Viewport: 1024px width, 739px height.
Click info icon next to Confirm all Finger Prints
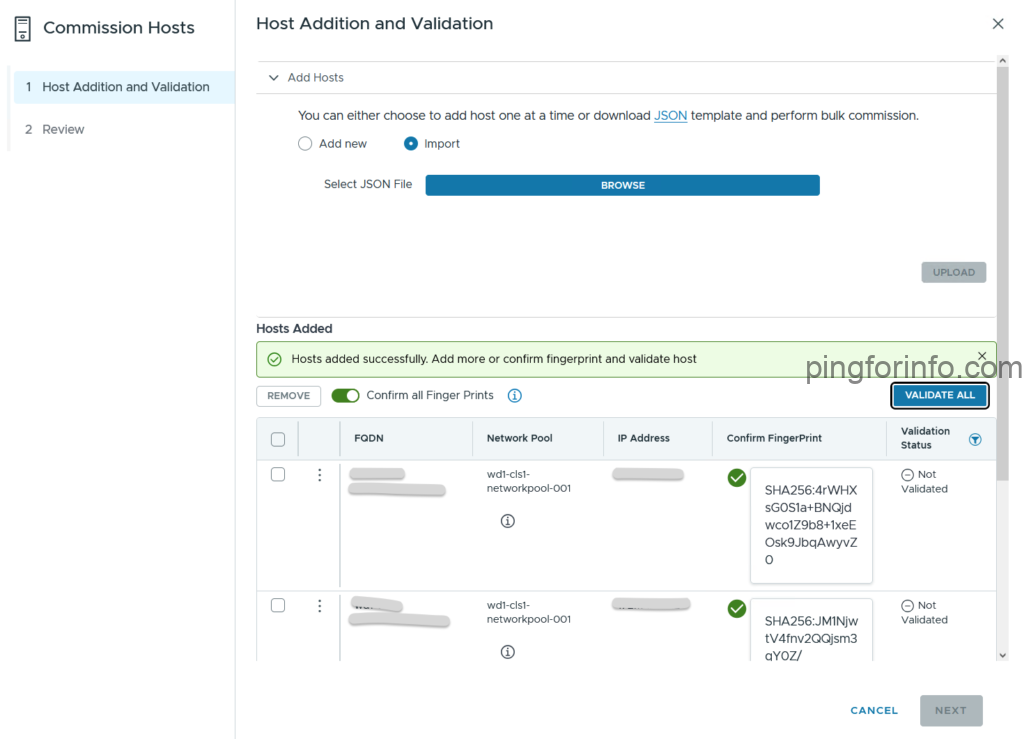[x=514, y=396]
